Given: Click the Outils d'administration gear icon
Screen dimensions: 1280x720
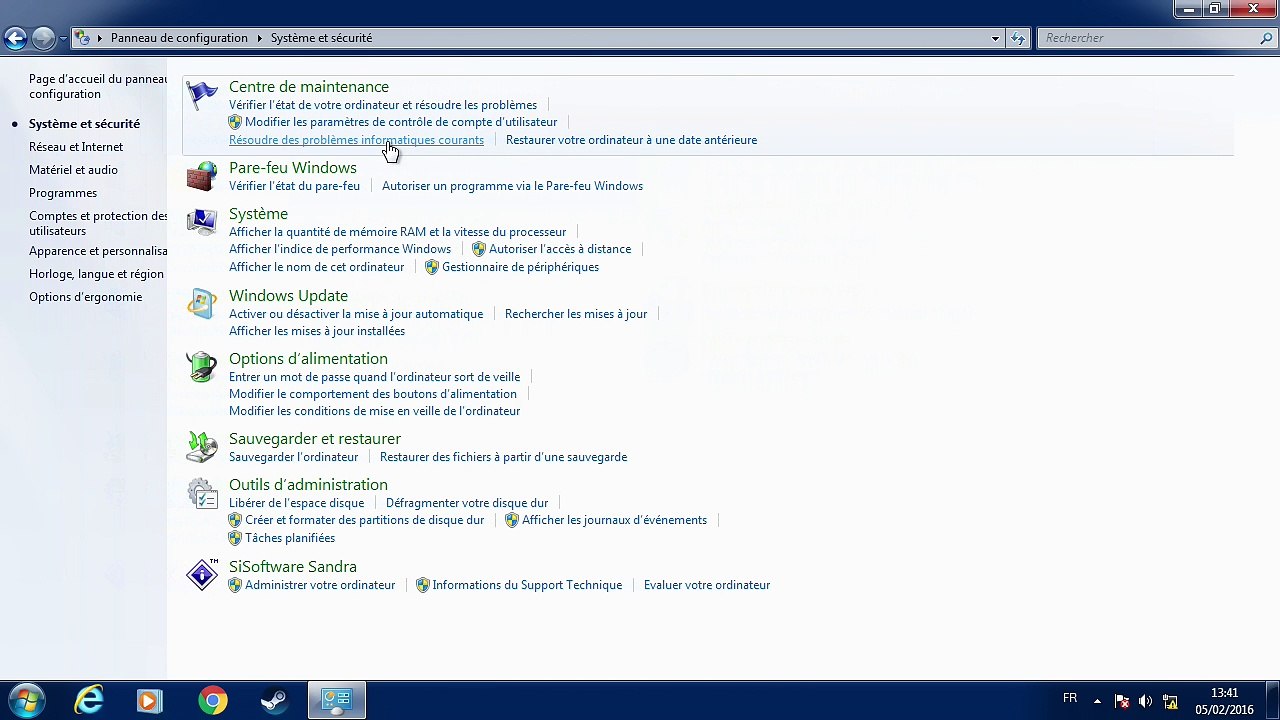Looking at the screenshot, I should [202, 493].
